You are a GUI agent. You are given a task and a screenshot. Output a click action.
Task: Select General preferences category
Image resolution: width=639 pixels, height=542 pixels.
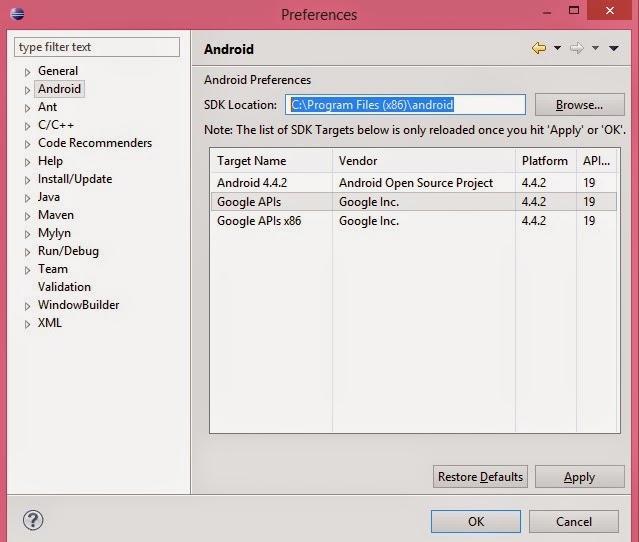[x=58, y=71]
